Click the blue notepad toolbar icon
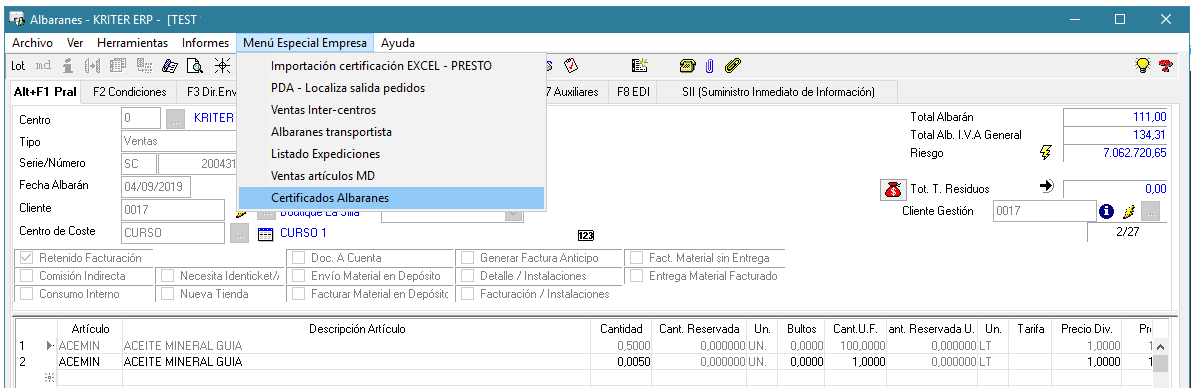1191x388 pixels. 170,66
